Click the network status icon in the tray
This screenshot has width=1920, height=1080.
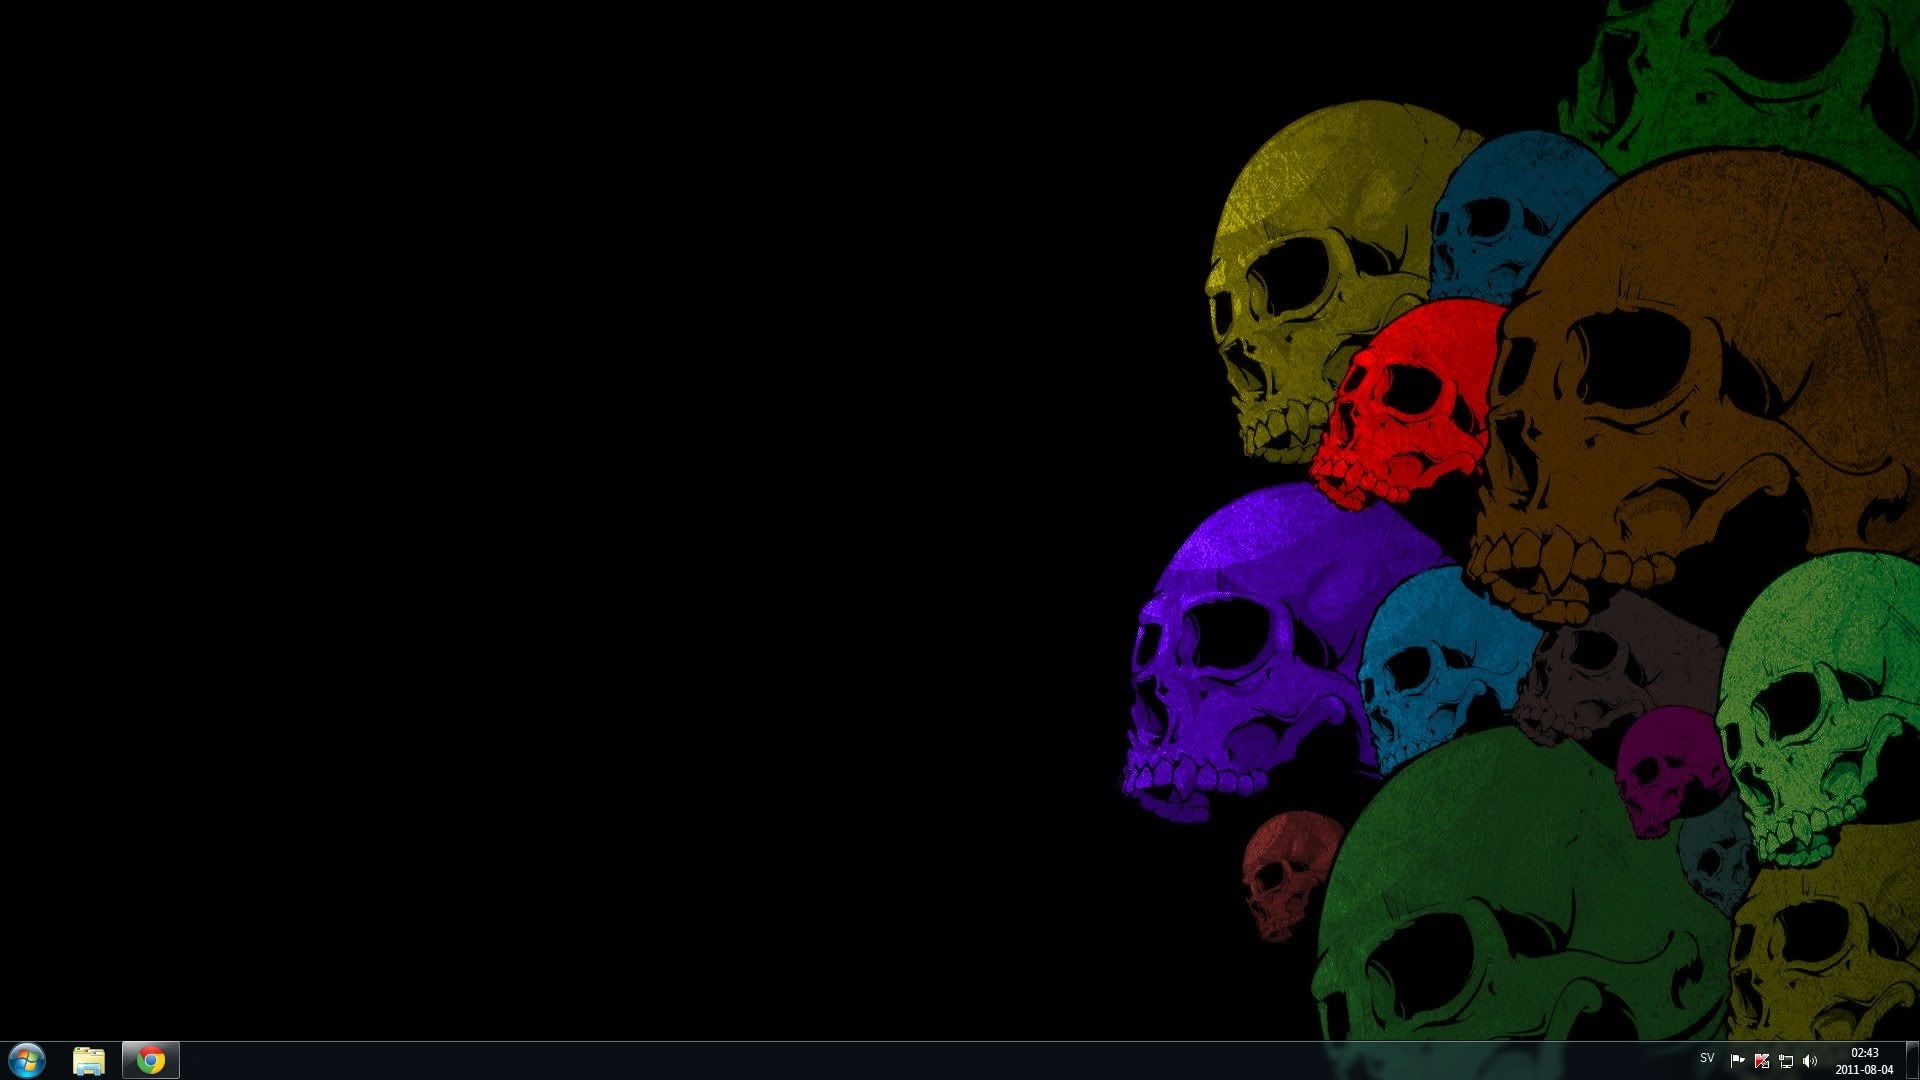tap(1786, 1061)
